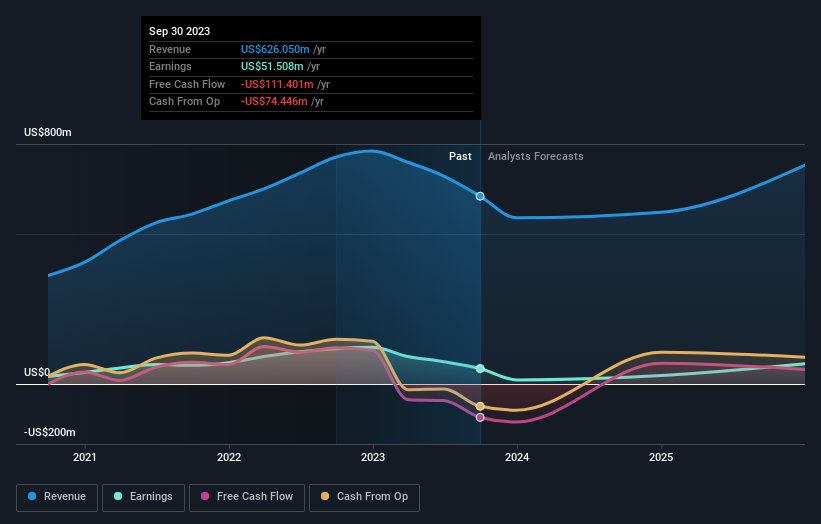Click the 2025 x-axis label
This screenshot has height=524, width=821.
(x=661, y=458)
